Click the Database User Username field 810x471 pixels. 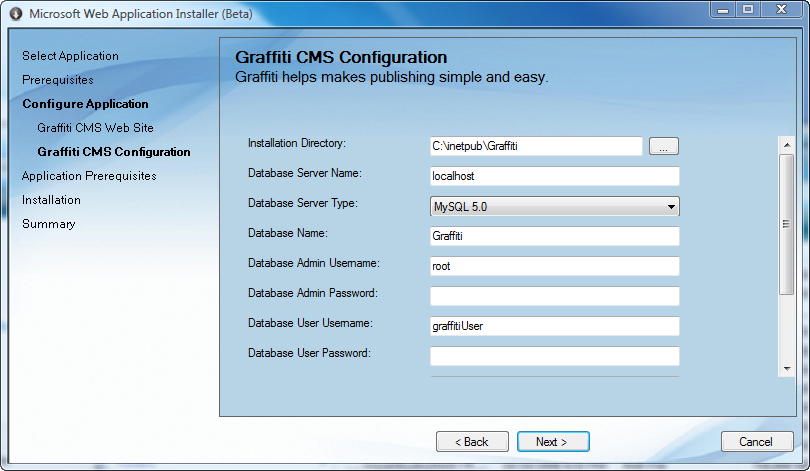pos(554,327)
